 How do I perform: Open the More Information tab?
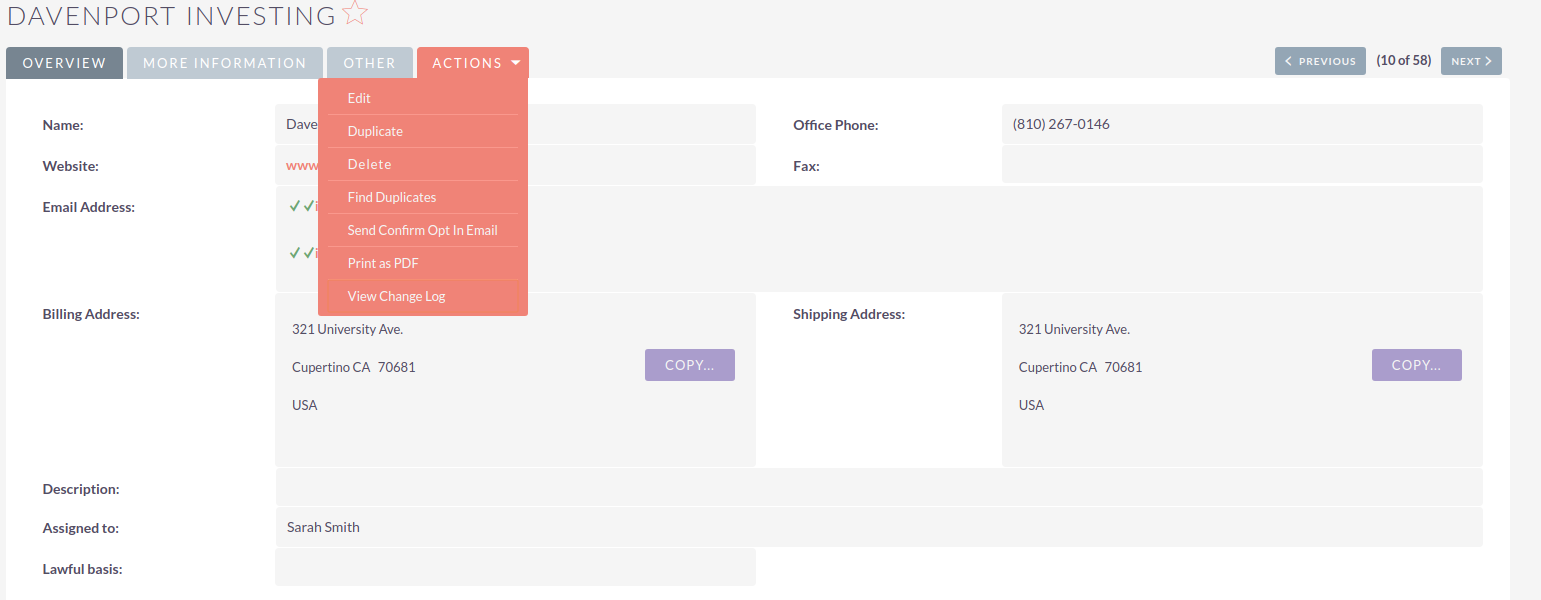[224, 63]
